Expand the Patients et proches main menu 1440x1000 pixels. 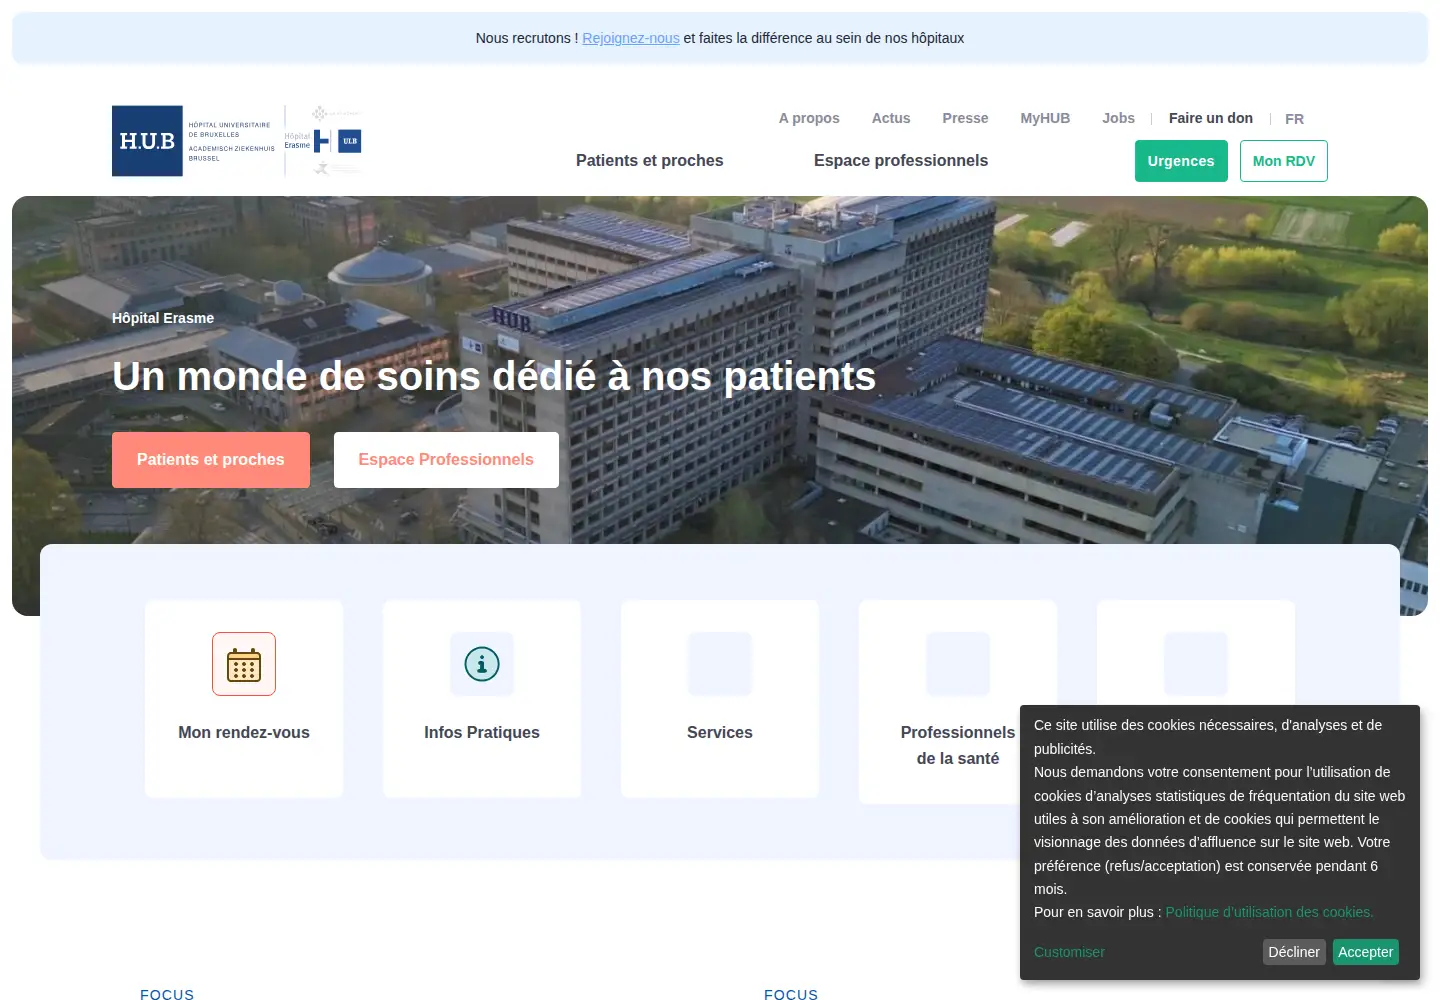click(x=650, y=160)
